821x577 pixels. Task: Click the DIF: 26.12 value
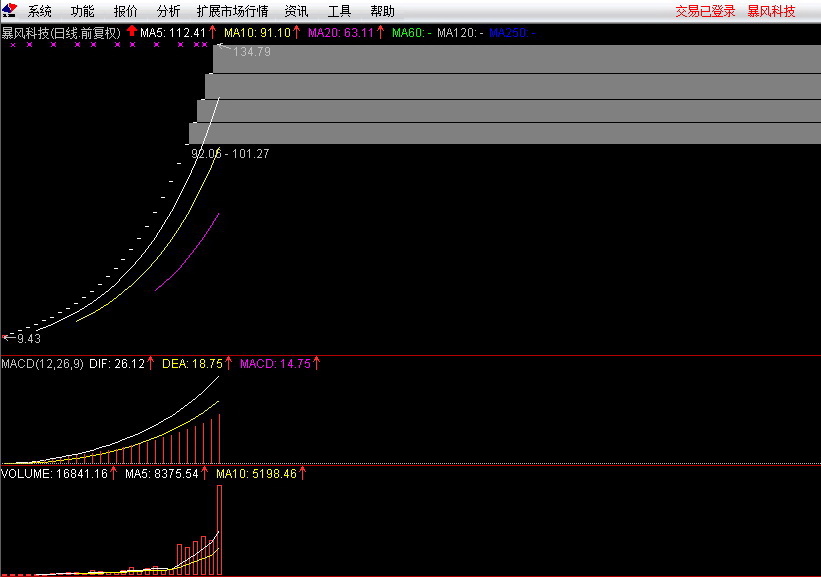[117, 364]
